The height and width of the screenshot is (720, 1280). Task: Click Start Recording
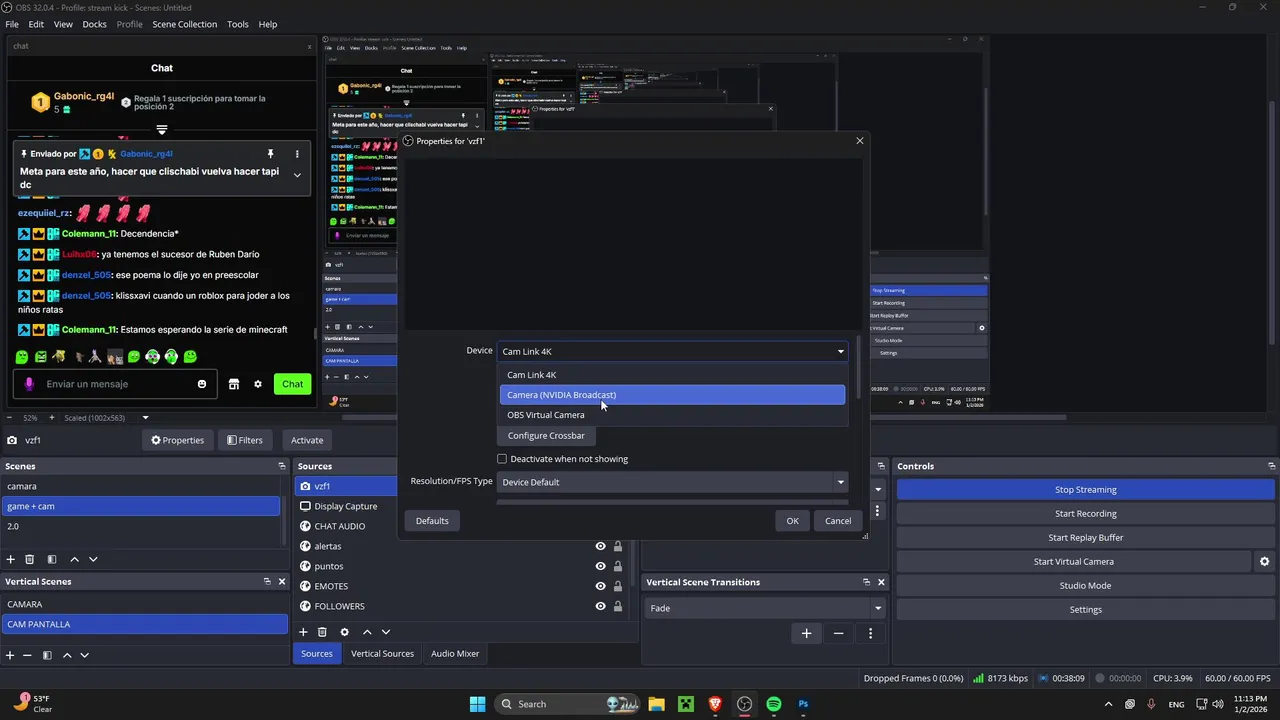click(x=1086, y=514)
